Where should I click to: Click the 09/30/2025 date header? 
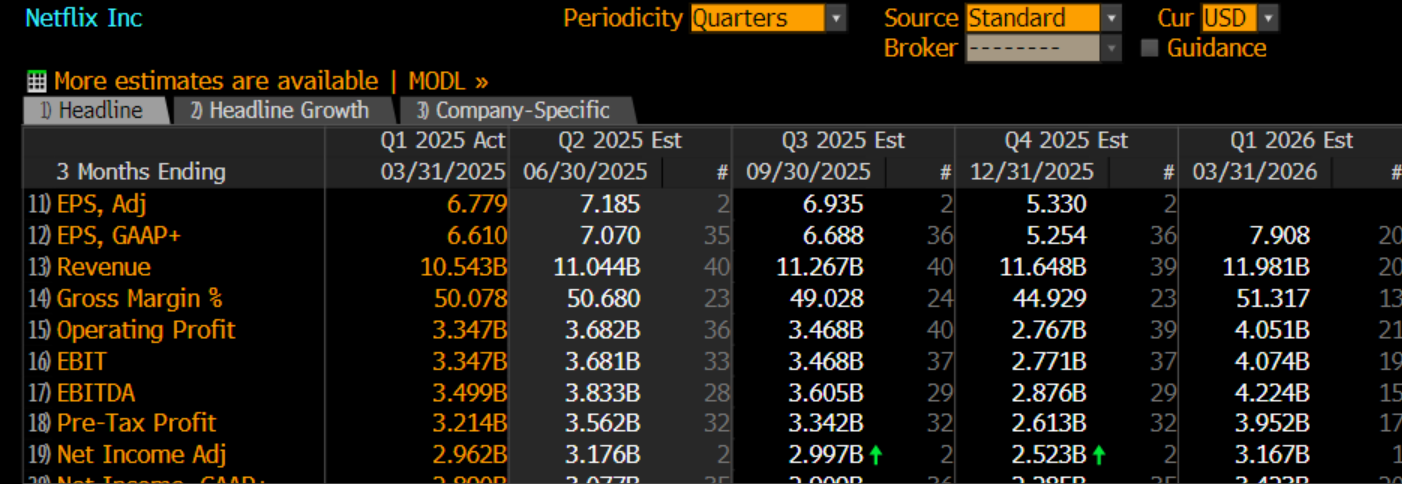tap(808, 172)
